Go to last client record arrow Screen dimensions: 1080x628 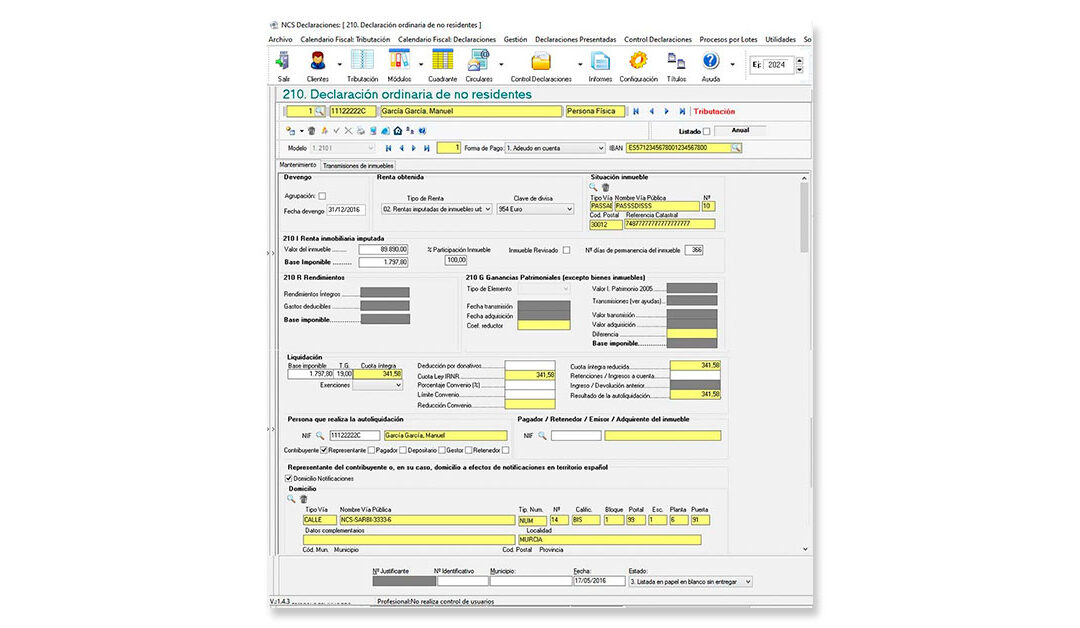(x=682, y=111)
